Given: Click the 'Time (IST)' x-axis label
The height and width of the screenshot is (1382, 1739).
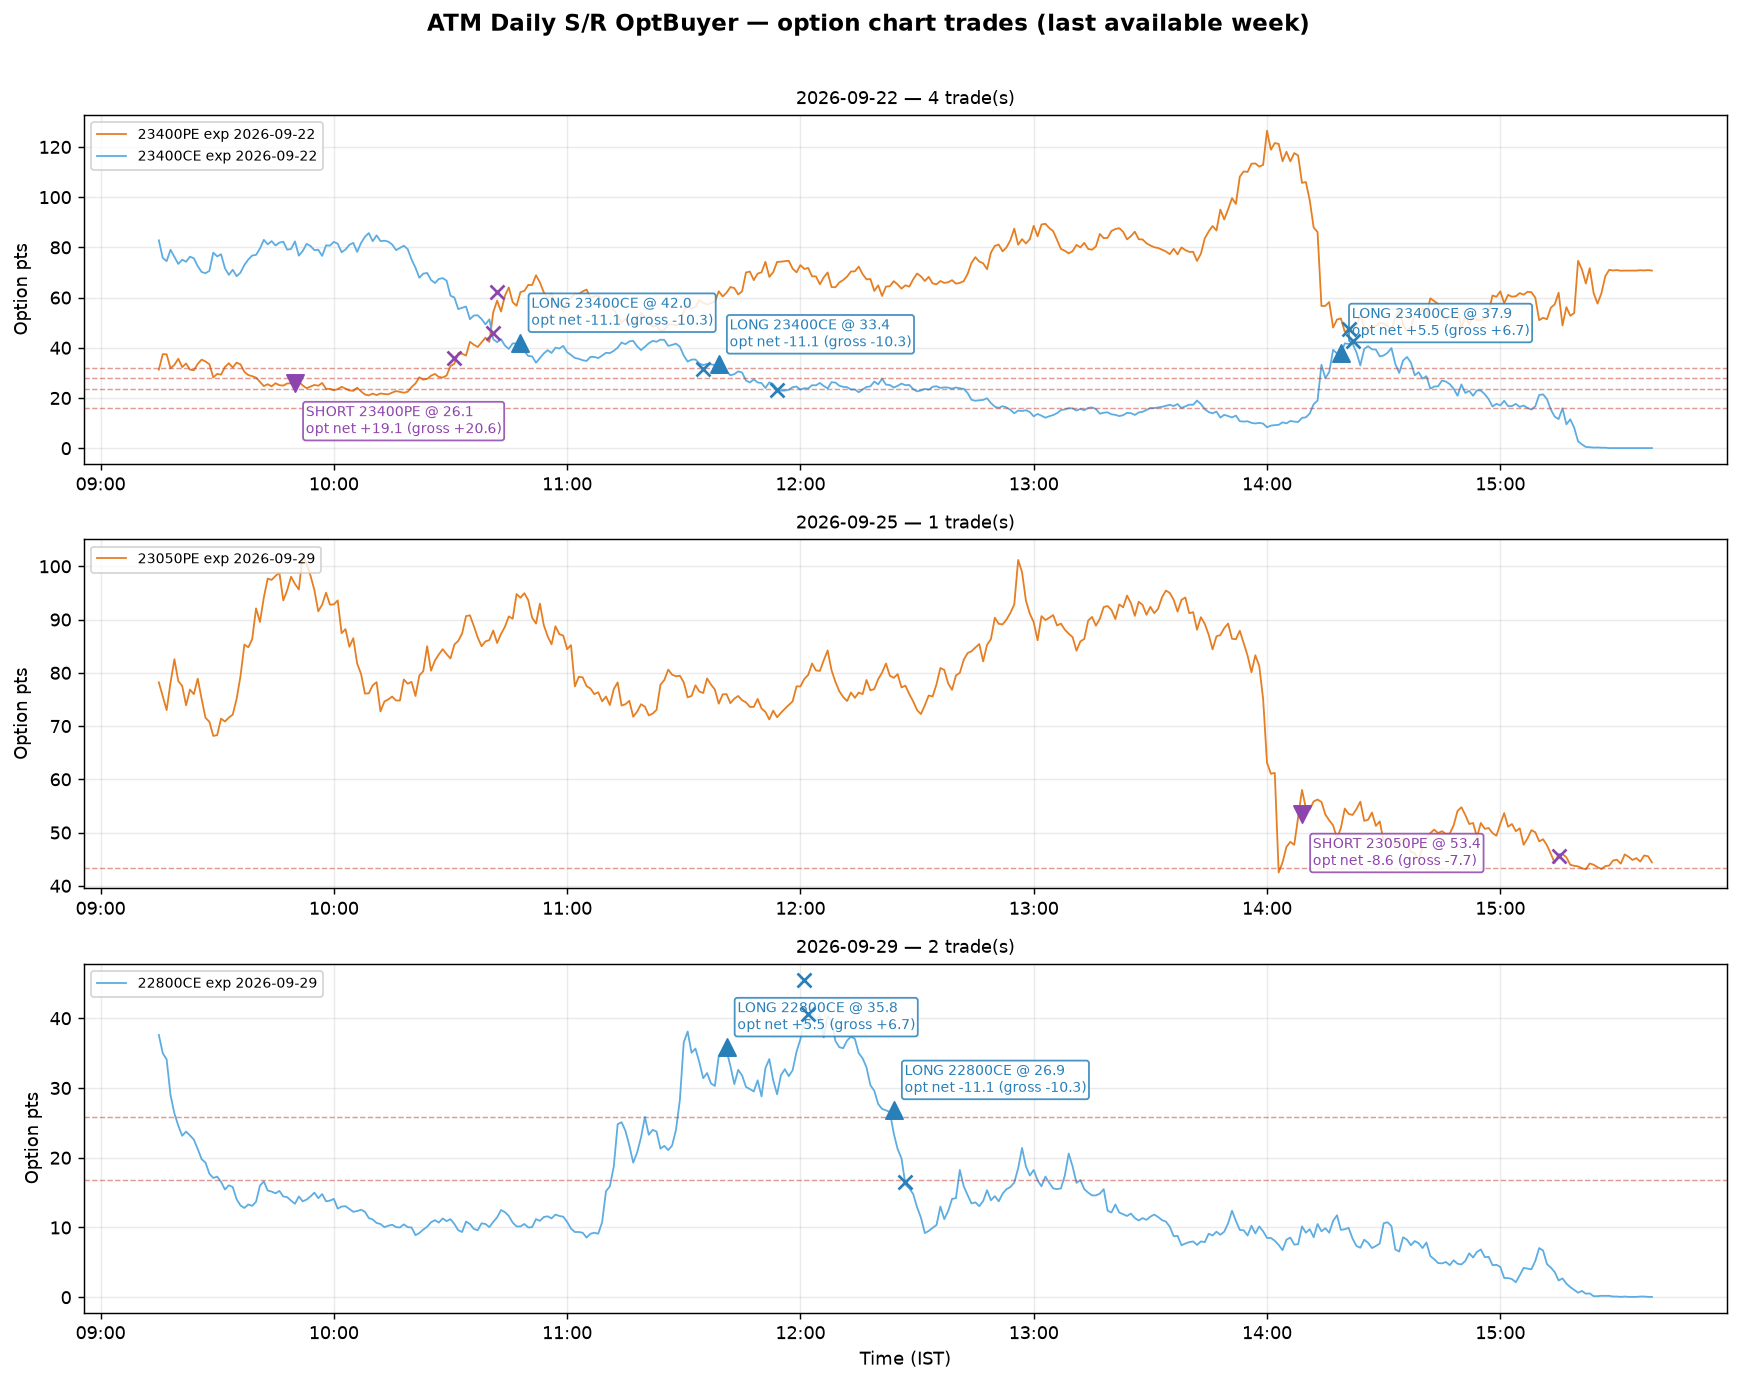Looking at the screenshot, I should 905,1358.
